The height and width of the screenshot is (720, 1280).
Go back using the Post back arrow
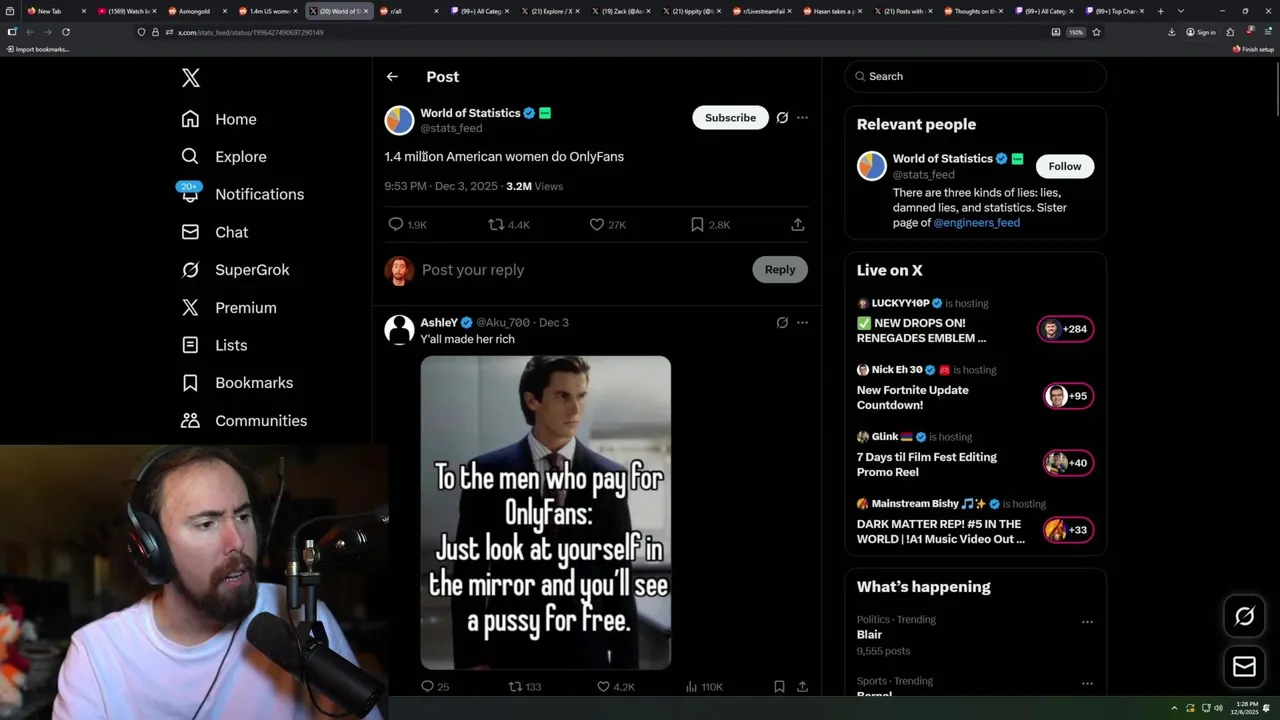[392, 77]
